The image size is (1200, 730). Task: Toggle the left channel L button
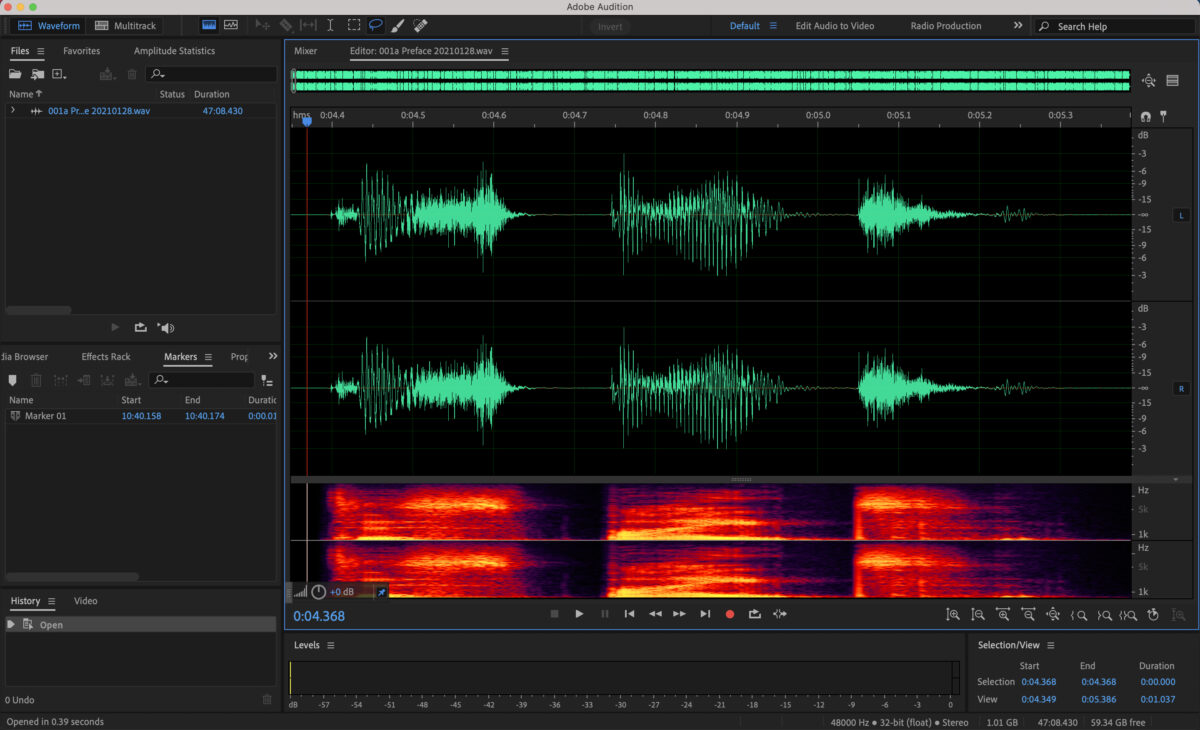point(1181,215)
